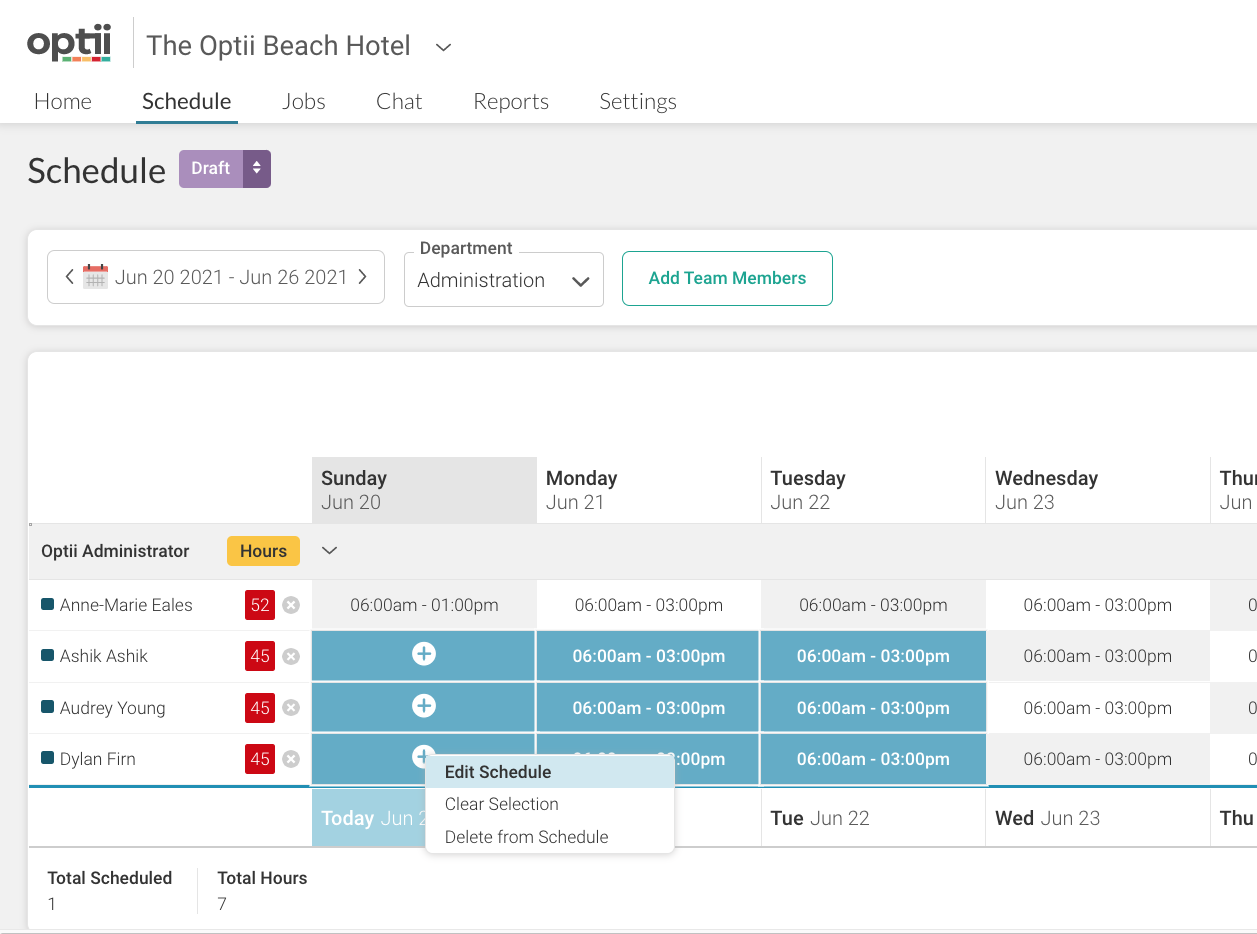Remove Ashik Ashik from schedule
1257x934 pixels.
291,656
